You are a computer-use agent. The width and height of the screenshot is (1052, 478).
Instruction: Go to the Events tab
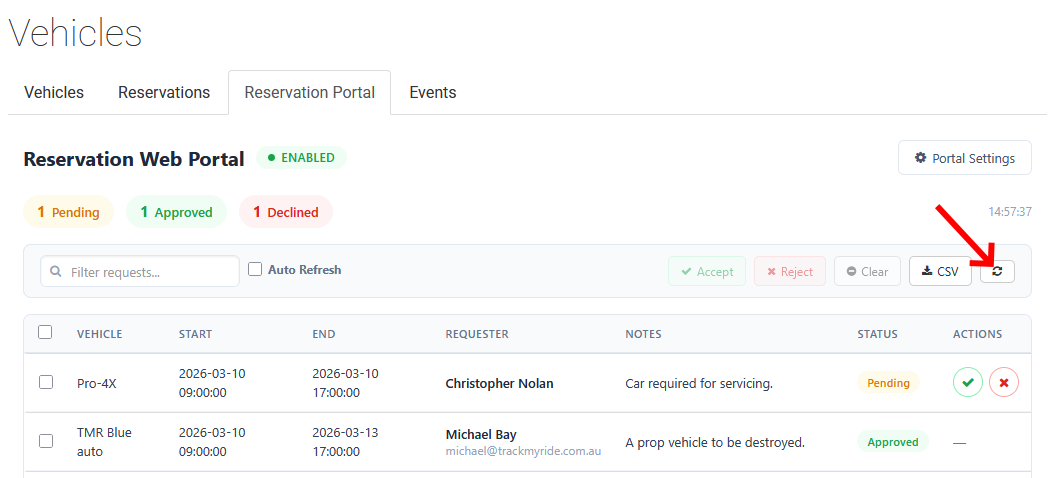point(432,93)
